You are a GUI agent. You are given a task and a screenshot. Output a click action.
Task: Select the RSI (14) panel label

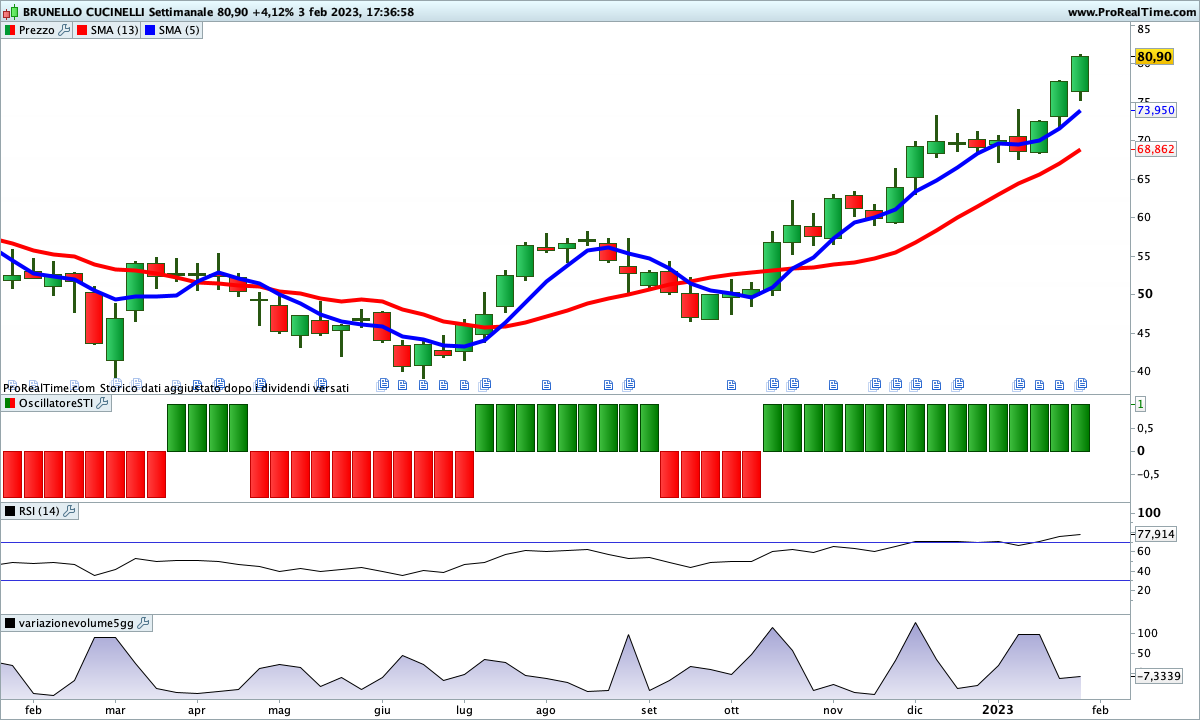click(39, 511)
